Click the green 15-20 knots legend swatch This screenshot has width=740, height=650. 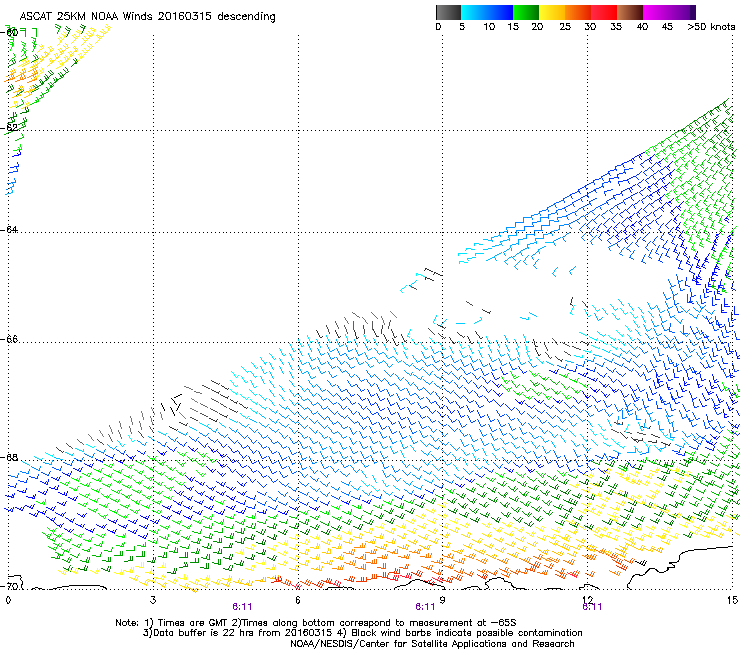pyautogui.click(x=526, y=12)
